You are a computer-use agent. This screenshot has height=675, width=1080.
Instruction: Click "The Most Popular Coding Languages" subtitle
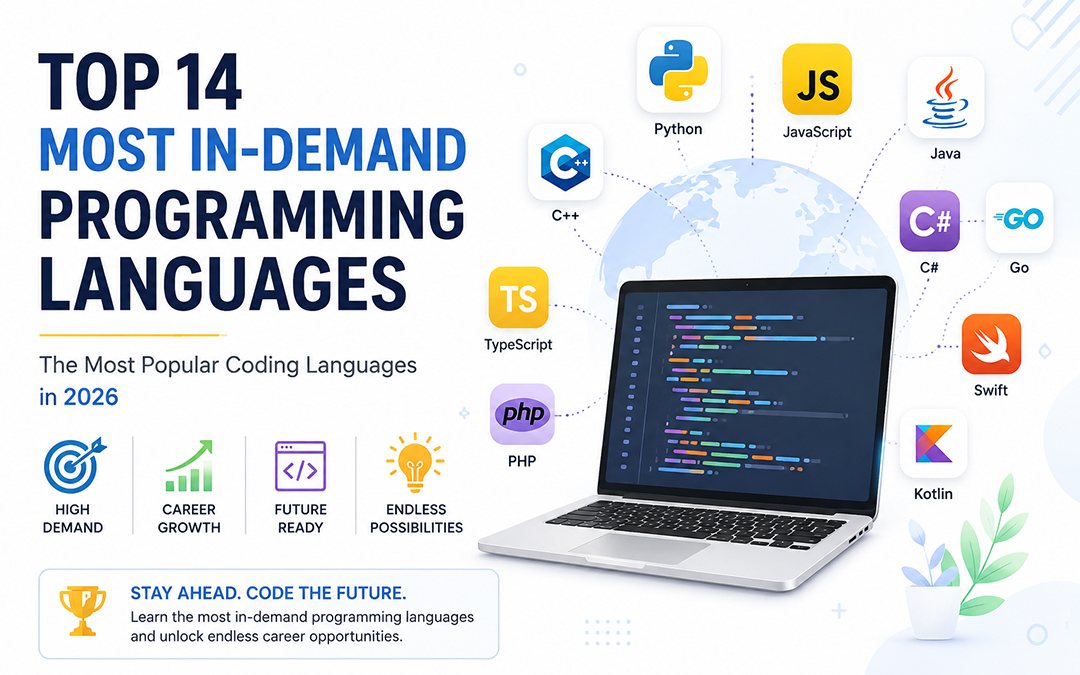(x=228, y=365)
